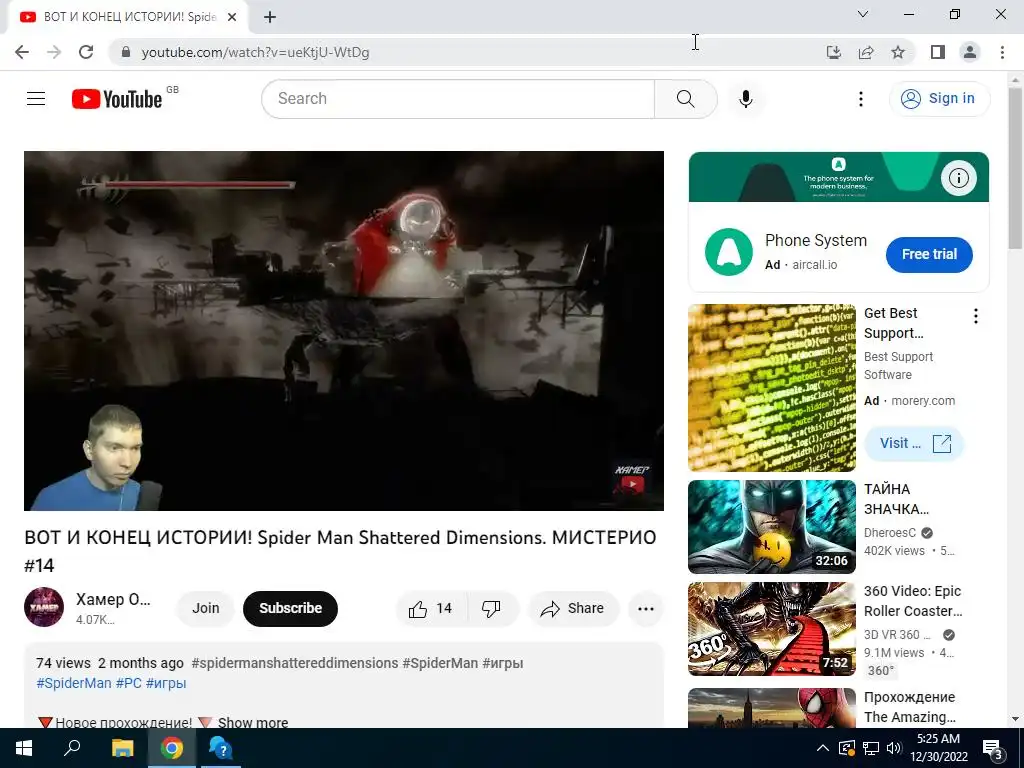Image resolution: width=1024 pixels, height=768 pixels.
Task: Start voice search with the microphone
Action: pyautogui.click(x=746, y=99)
